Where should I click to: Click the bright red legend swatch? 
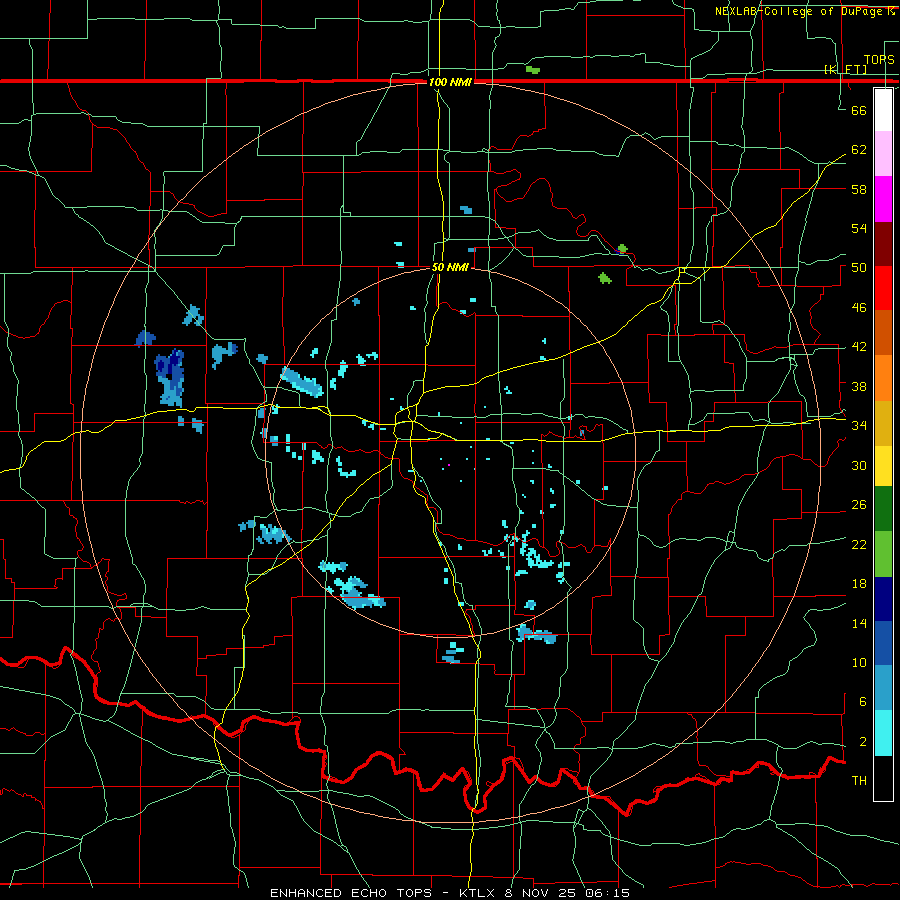click(x=883, y=288)
